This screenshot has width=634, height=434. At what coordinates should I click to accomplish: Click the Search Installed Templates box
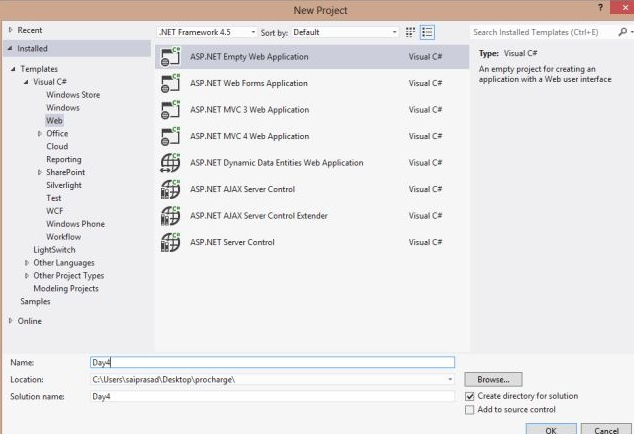pos(543,32)
